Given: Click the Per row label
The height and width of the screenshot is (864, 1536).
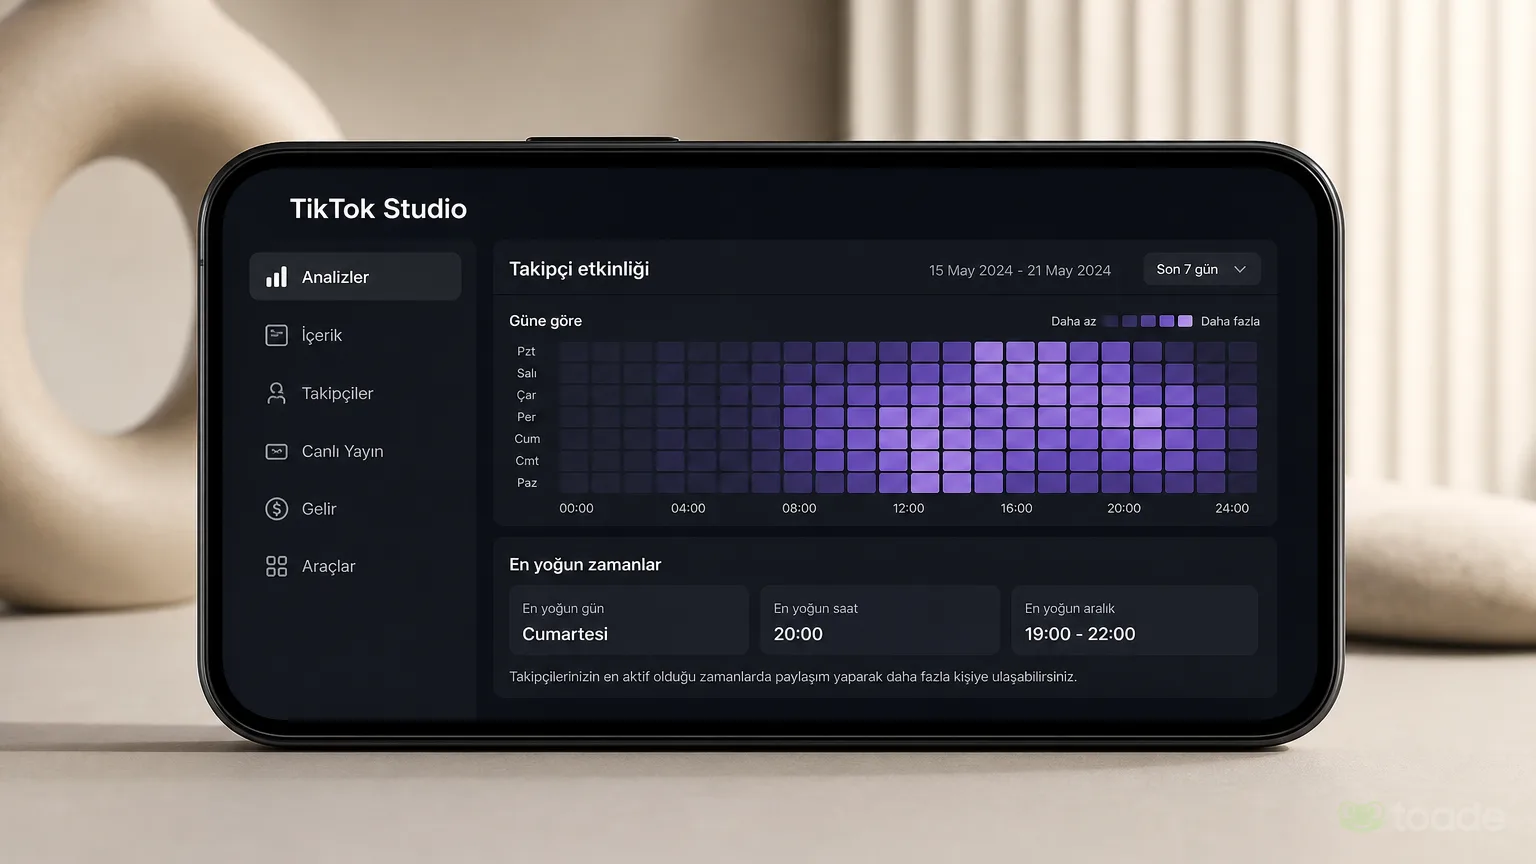Looking at the screenshot, I should (x=526, y=417).
